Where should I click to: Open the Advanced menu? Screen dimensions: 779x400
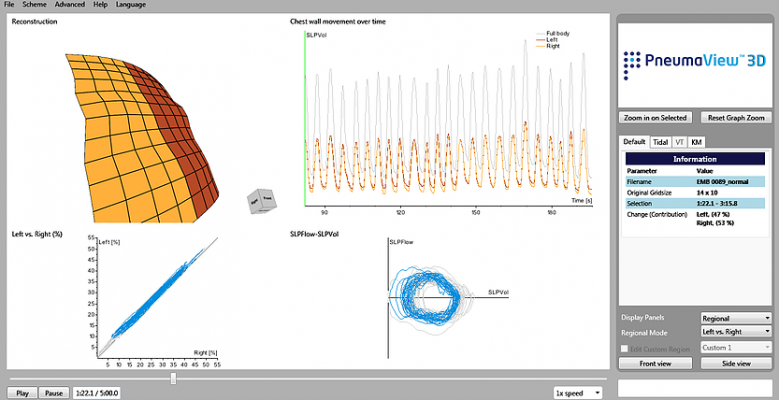coord(69,5)
